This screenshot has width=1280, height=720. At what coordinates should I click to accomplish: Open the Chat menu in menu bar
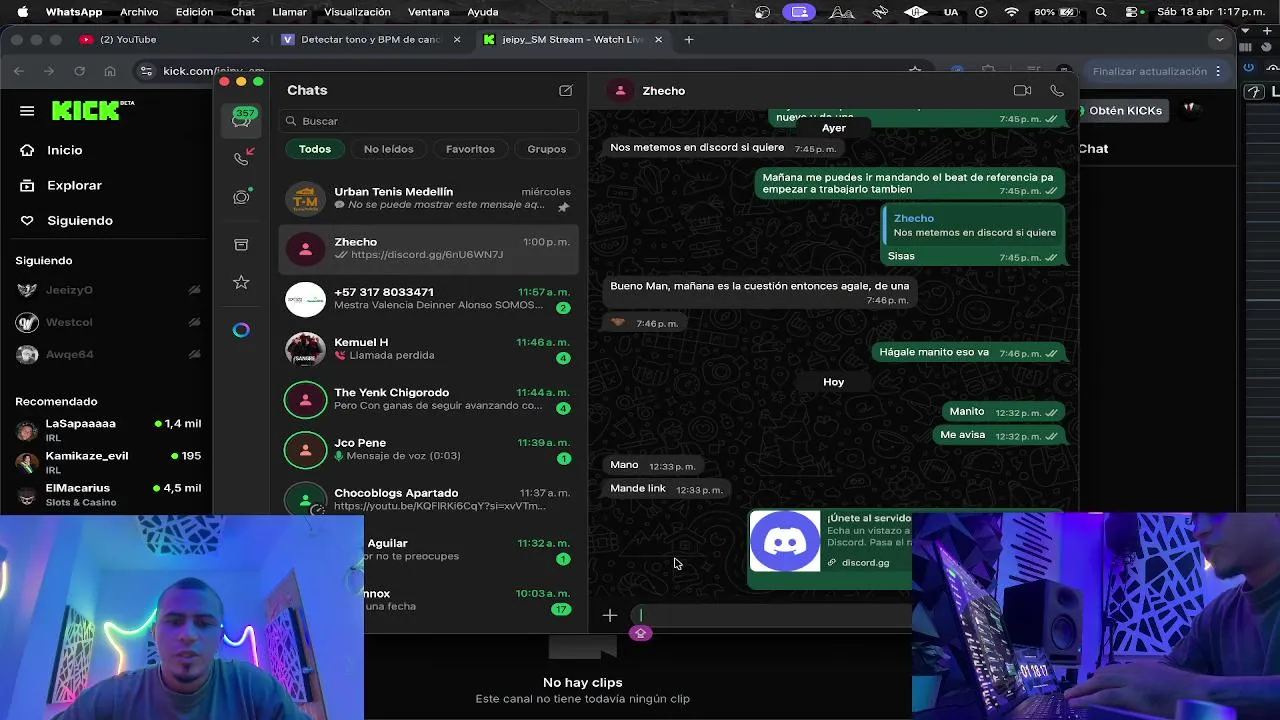coord(243,12)
